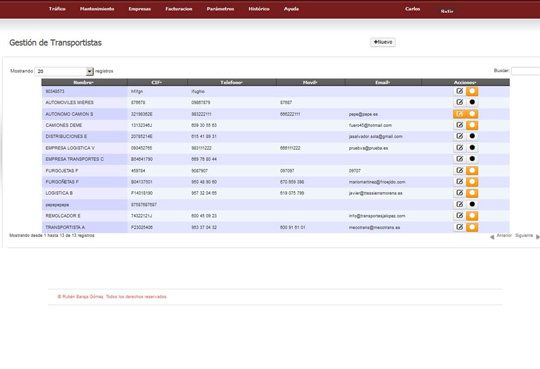
Task: Open the Mantenimiento menu
Action: click(x=97, y=9)
